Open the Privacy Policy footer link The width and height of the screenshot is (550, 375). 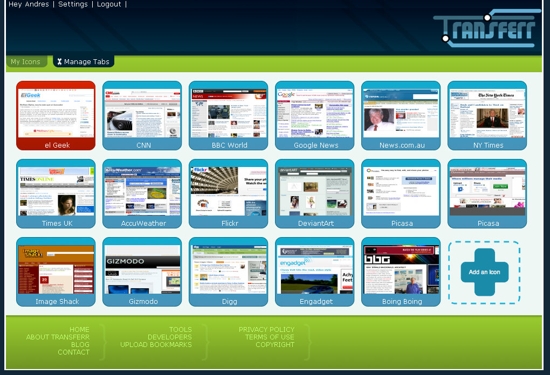pyautogui.click(x=266, y=329)
